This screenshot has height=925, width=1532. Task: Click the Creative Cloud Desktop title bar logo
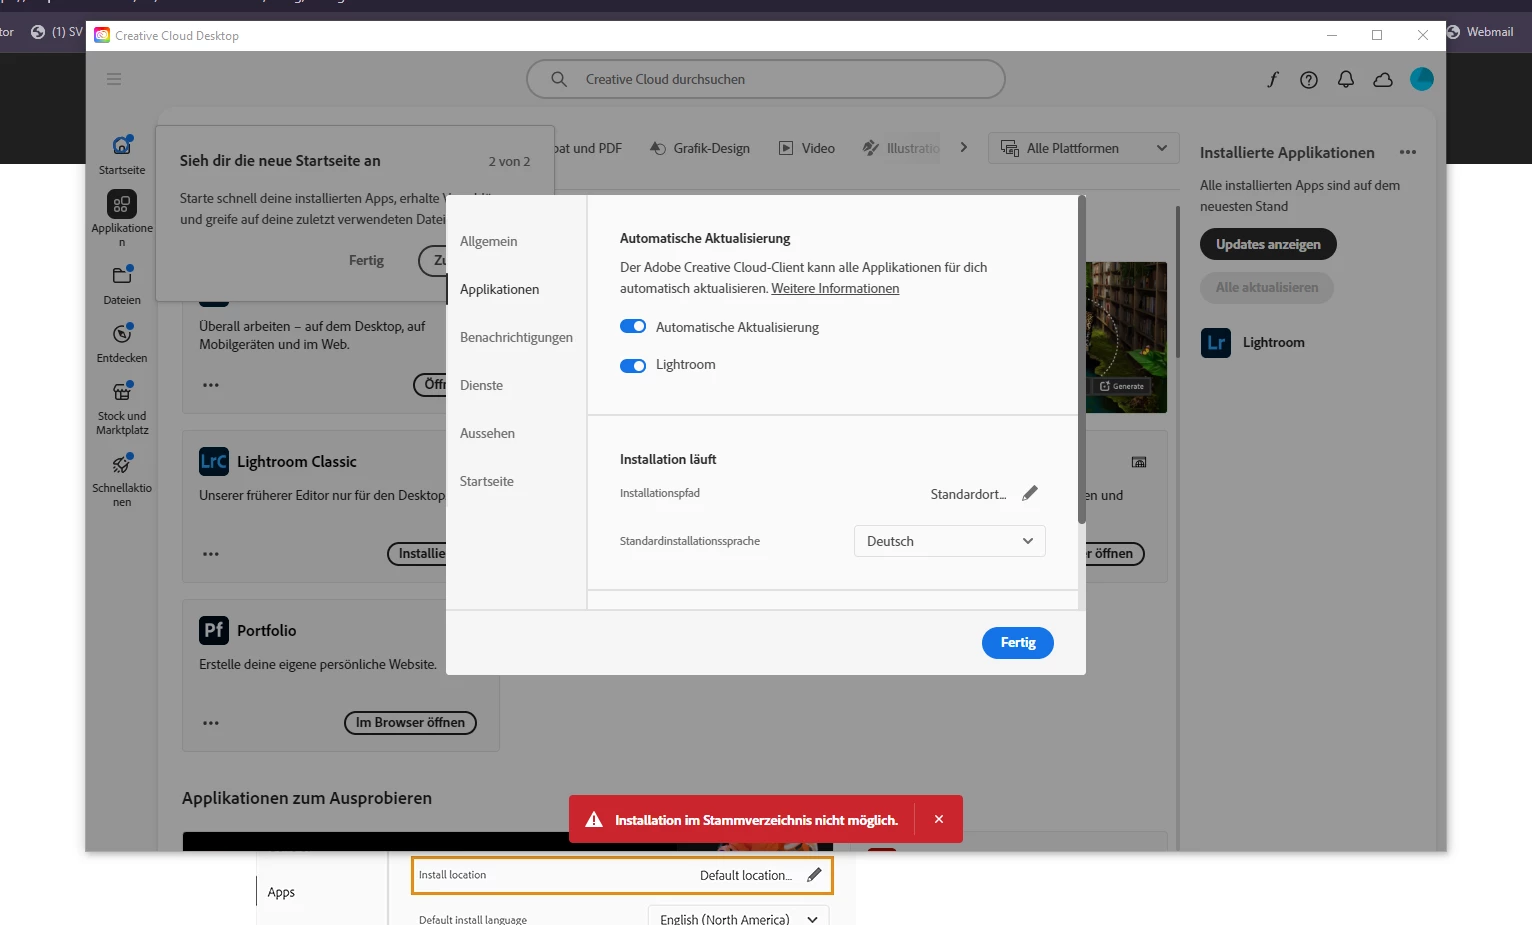click(x=102, y=35)
